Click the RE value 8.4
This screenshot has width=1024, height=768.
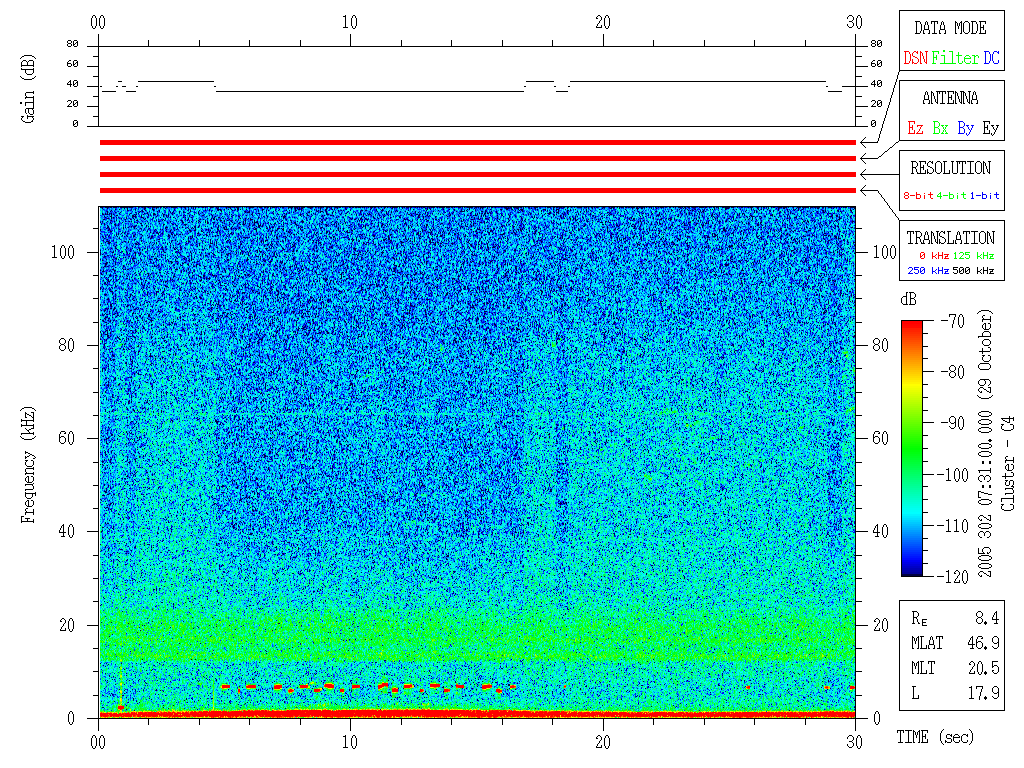[987, 618]
